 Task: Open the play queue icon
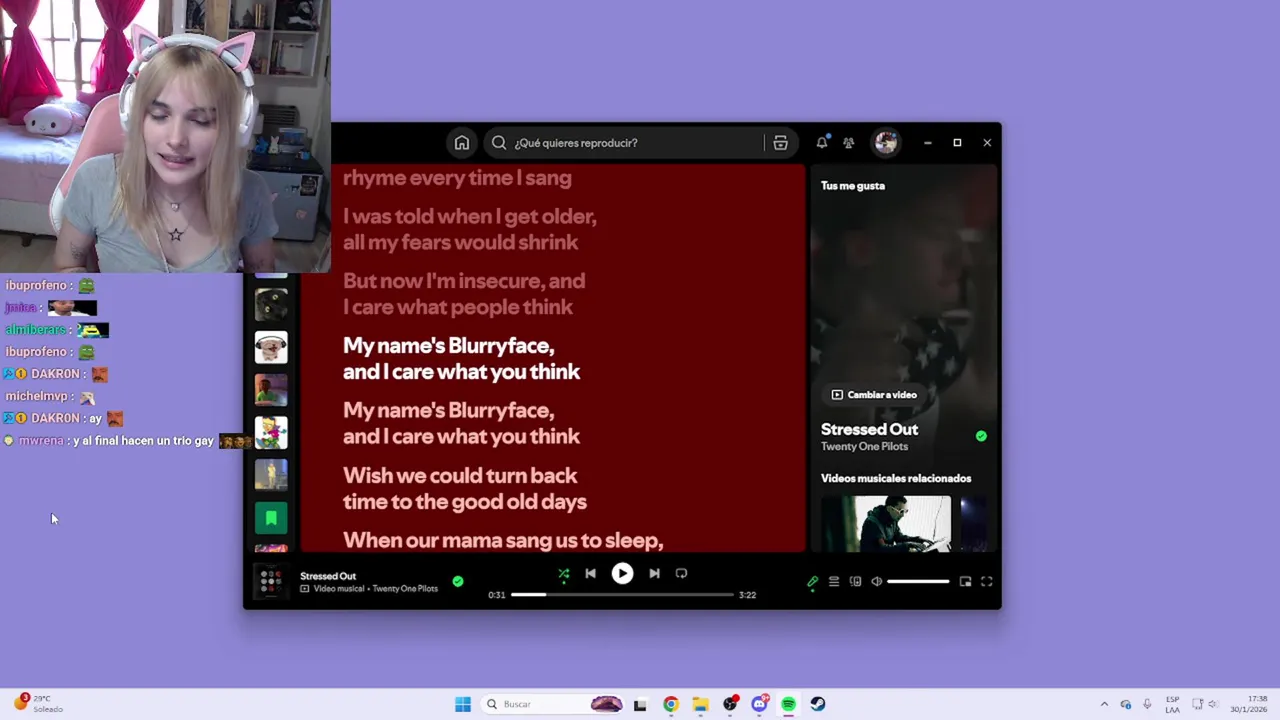pyautogui.click(x=834, y=582)
